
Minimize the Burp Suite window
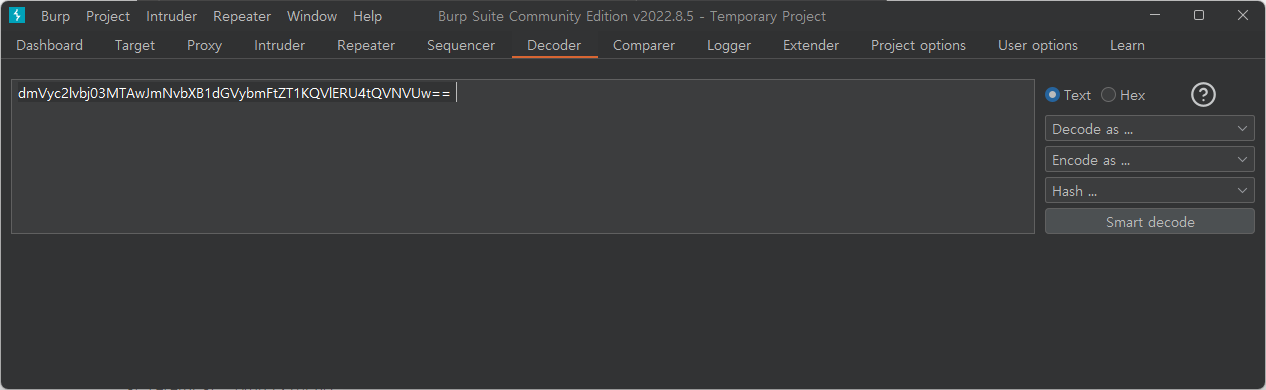(x=1154, y=15)
